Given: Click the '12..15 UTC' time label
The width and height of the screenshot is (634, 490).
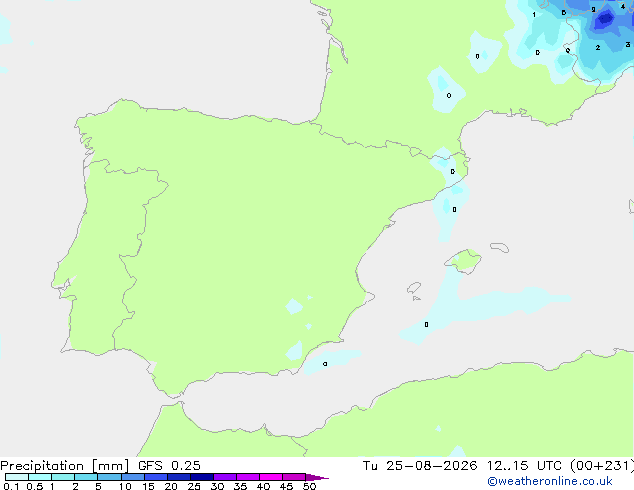Looking at the screenshot, I should click(x=524, y=466).
